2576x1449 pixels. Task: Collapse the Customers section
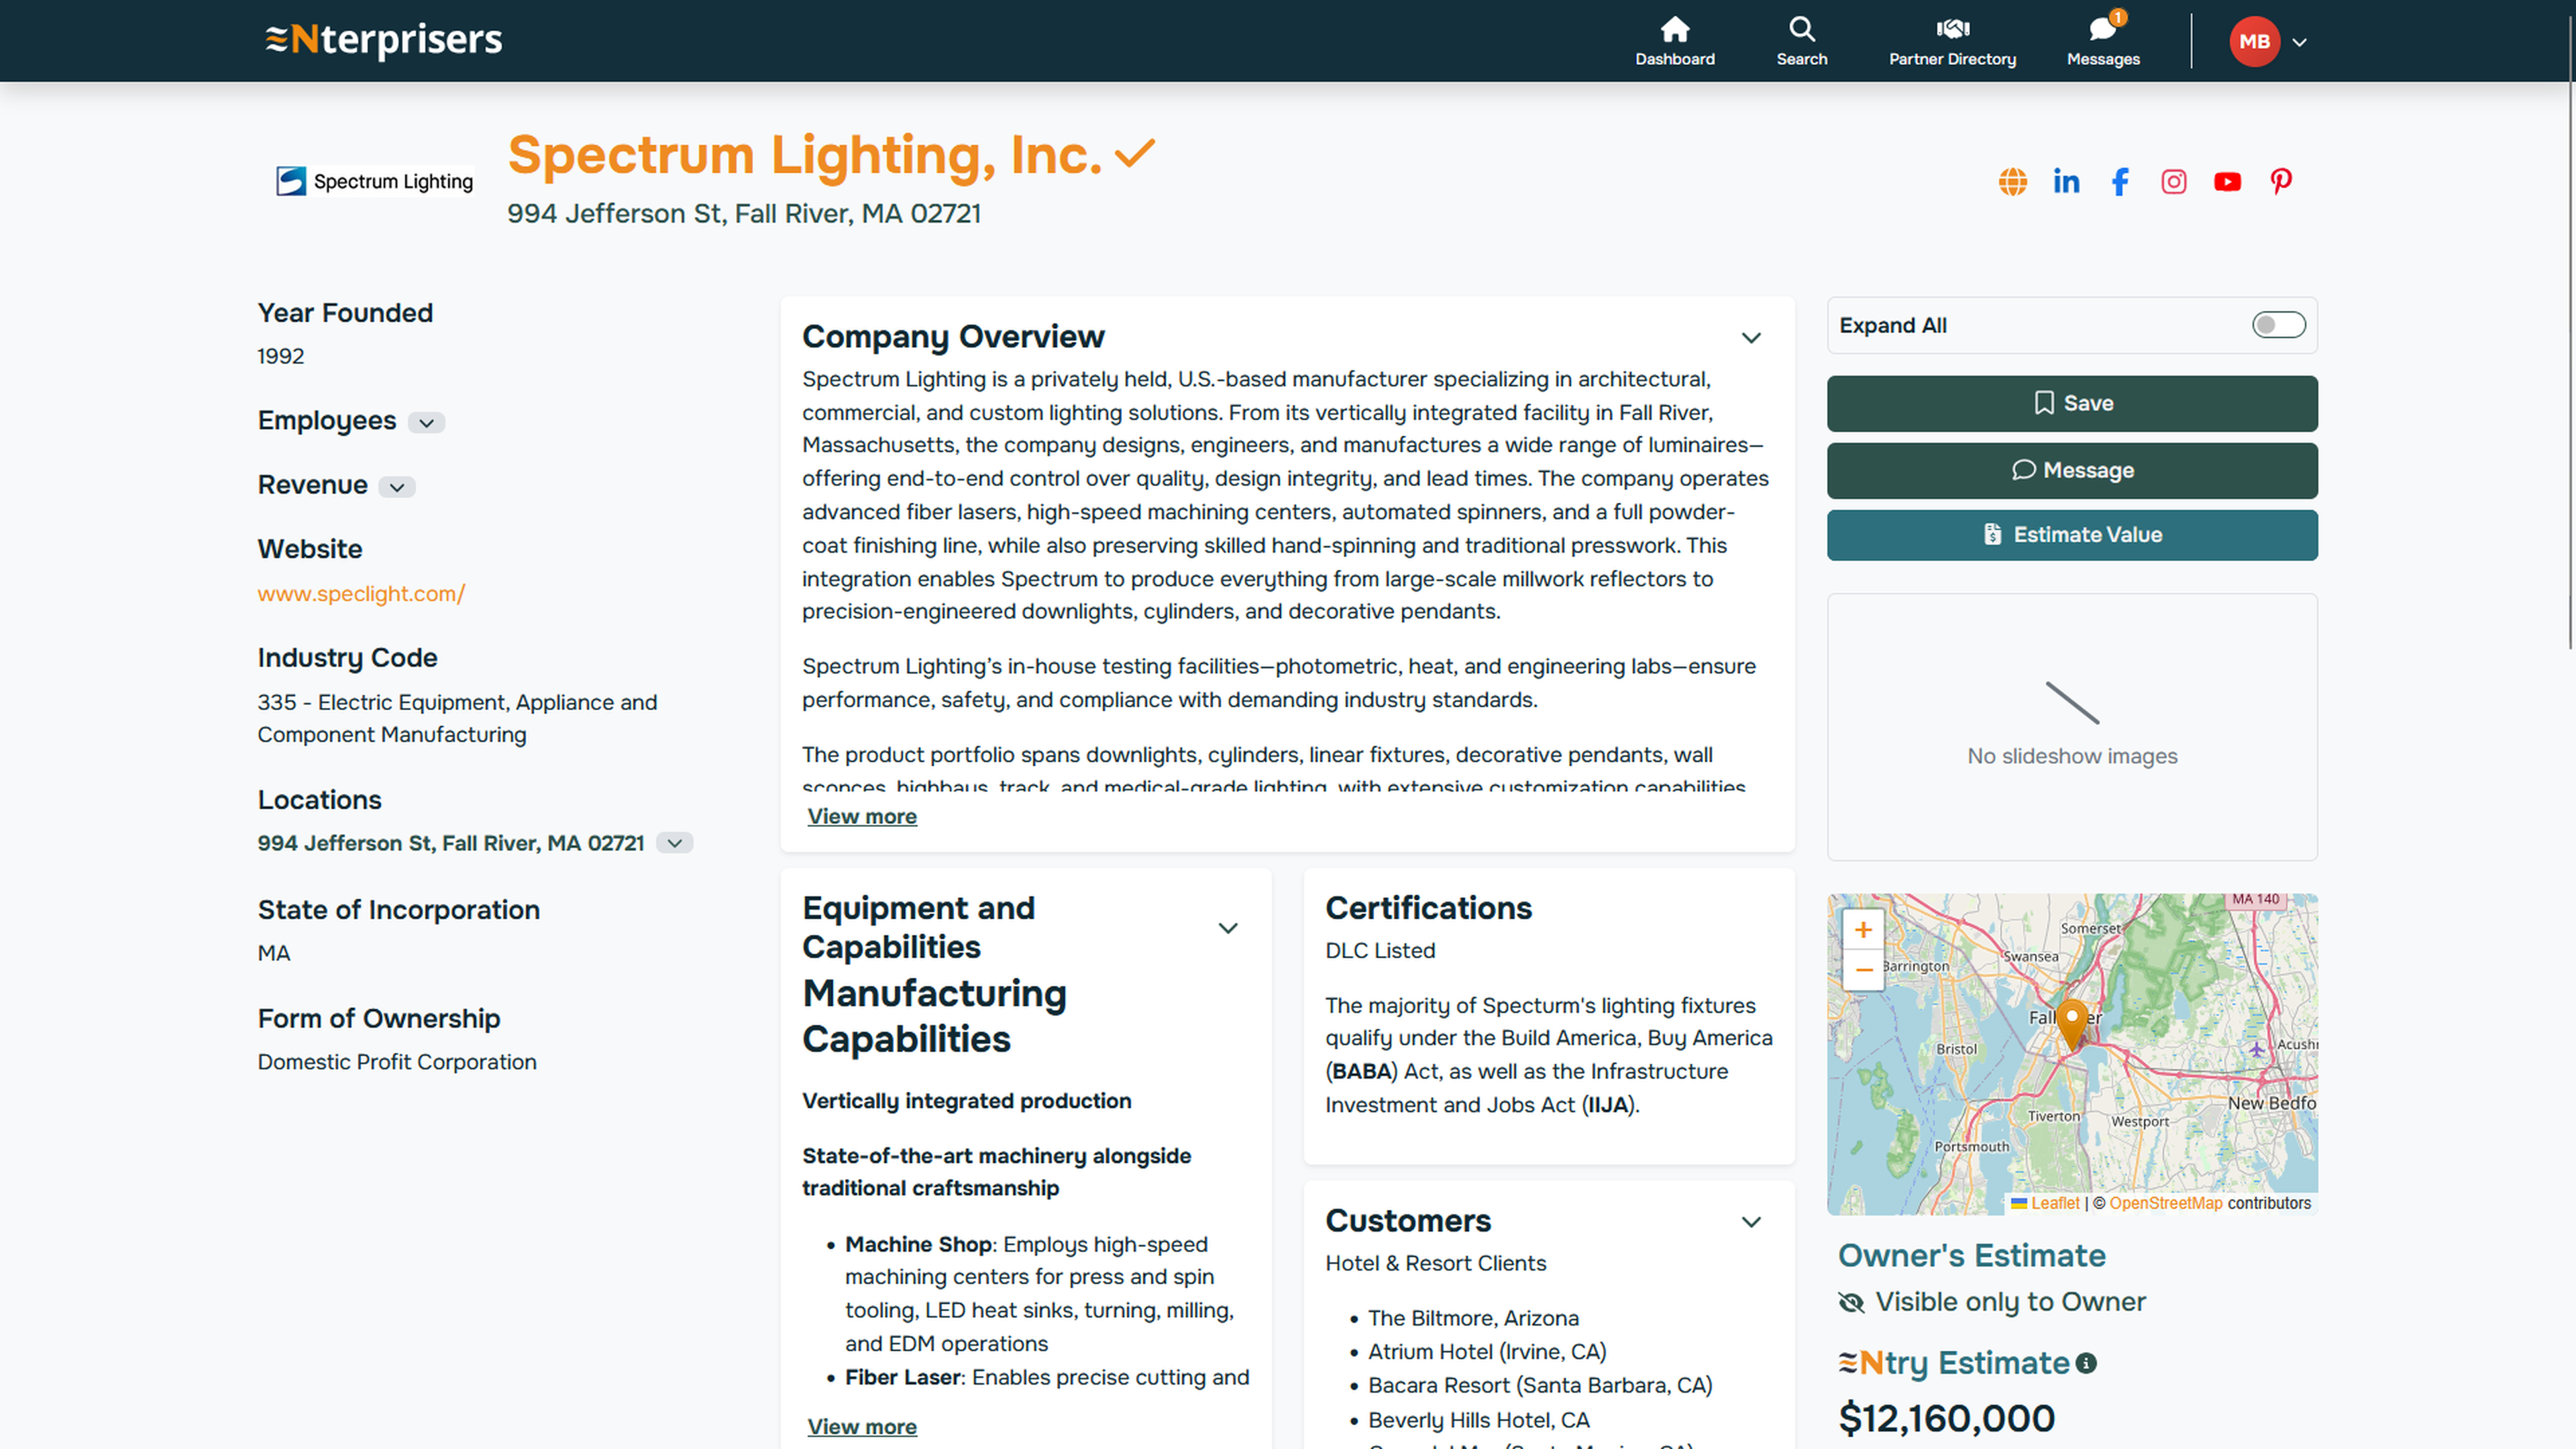pos(1751,1222)
